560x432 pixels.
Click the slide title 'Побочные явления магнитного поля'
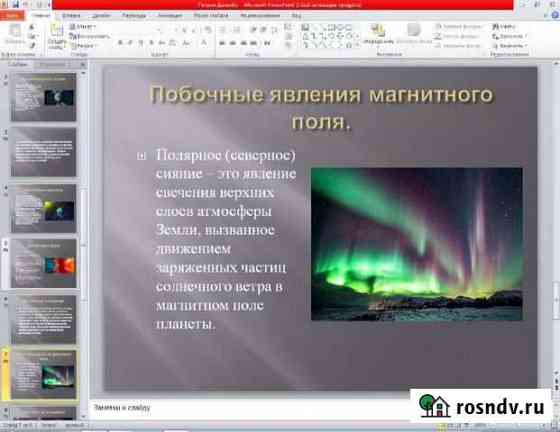click(x=321, y=108)
